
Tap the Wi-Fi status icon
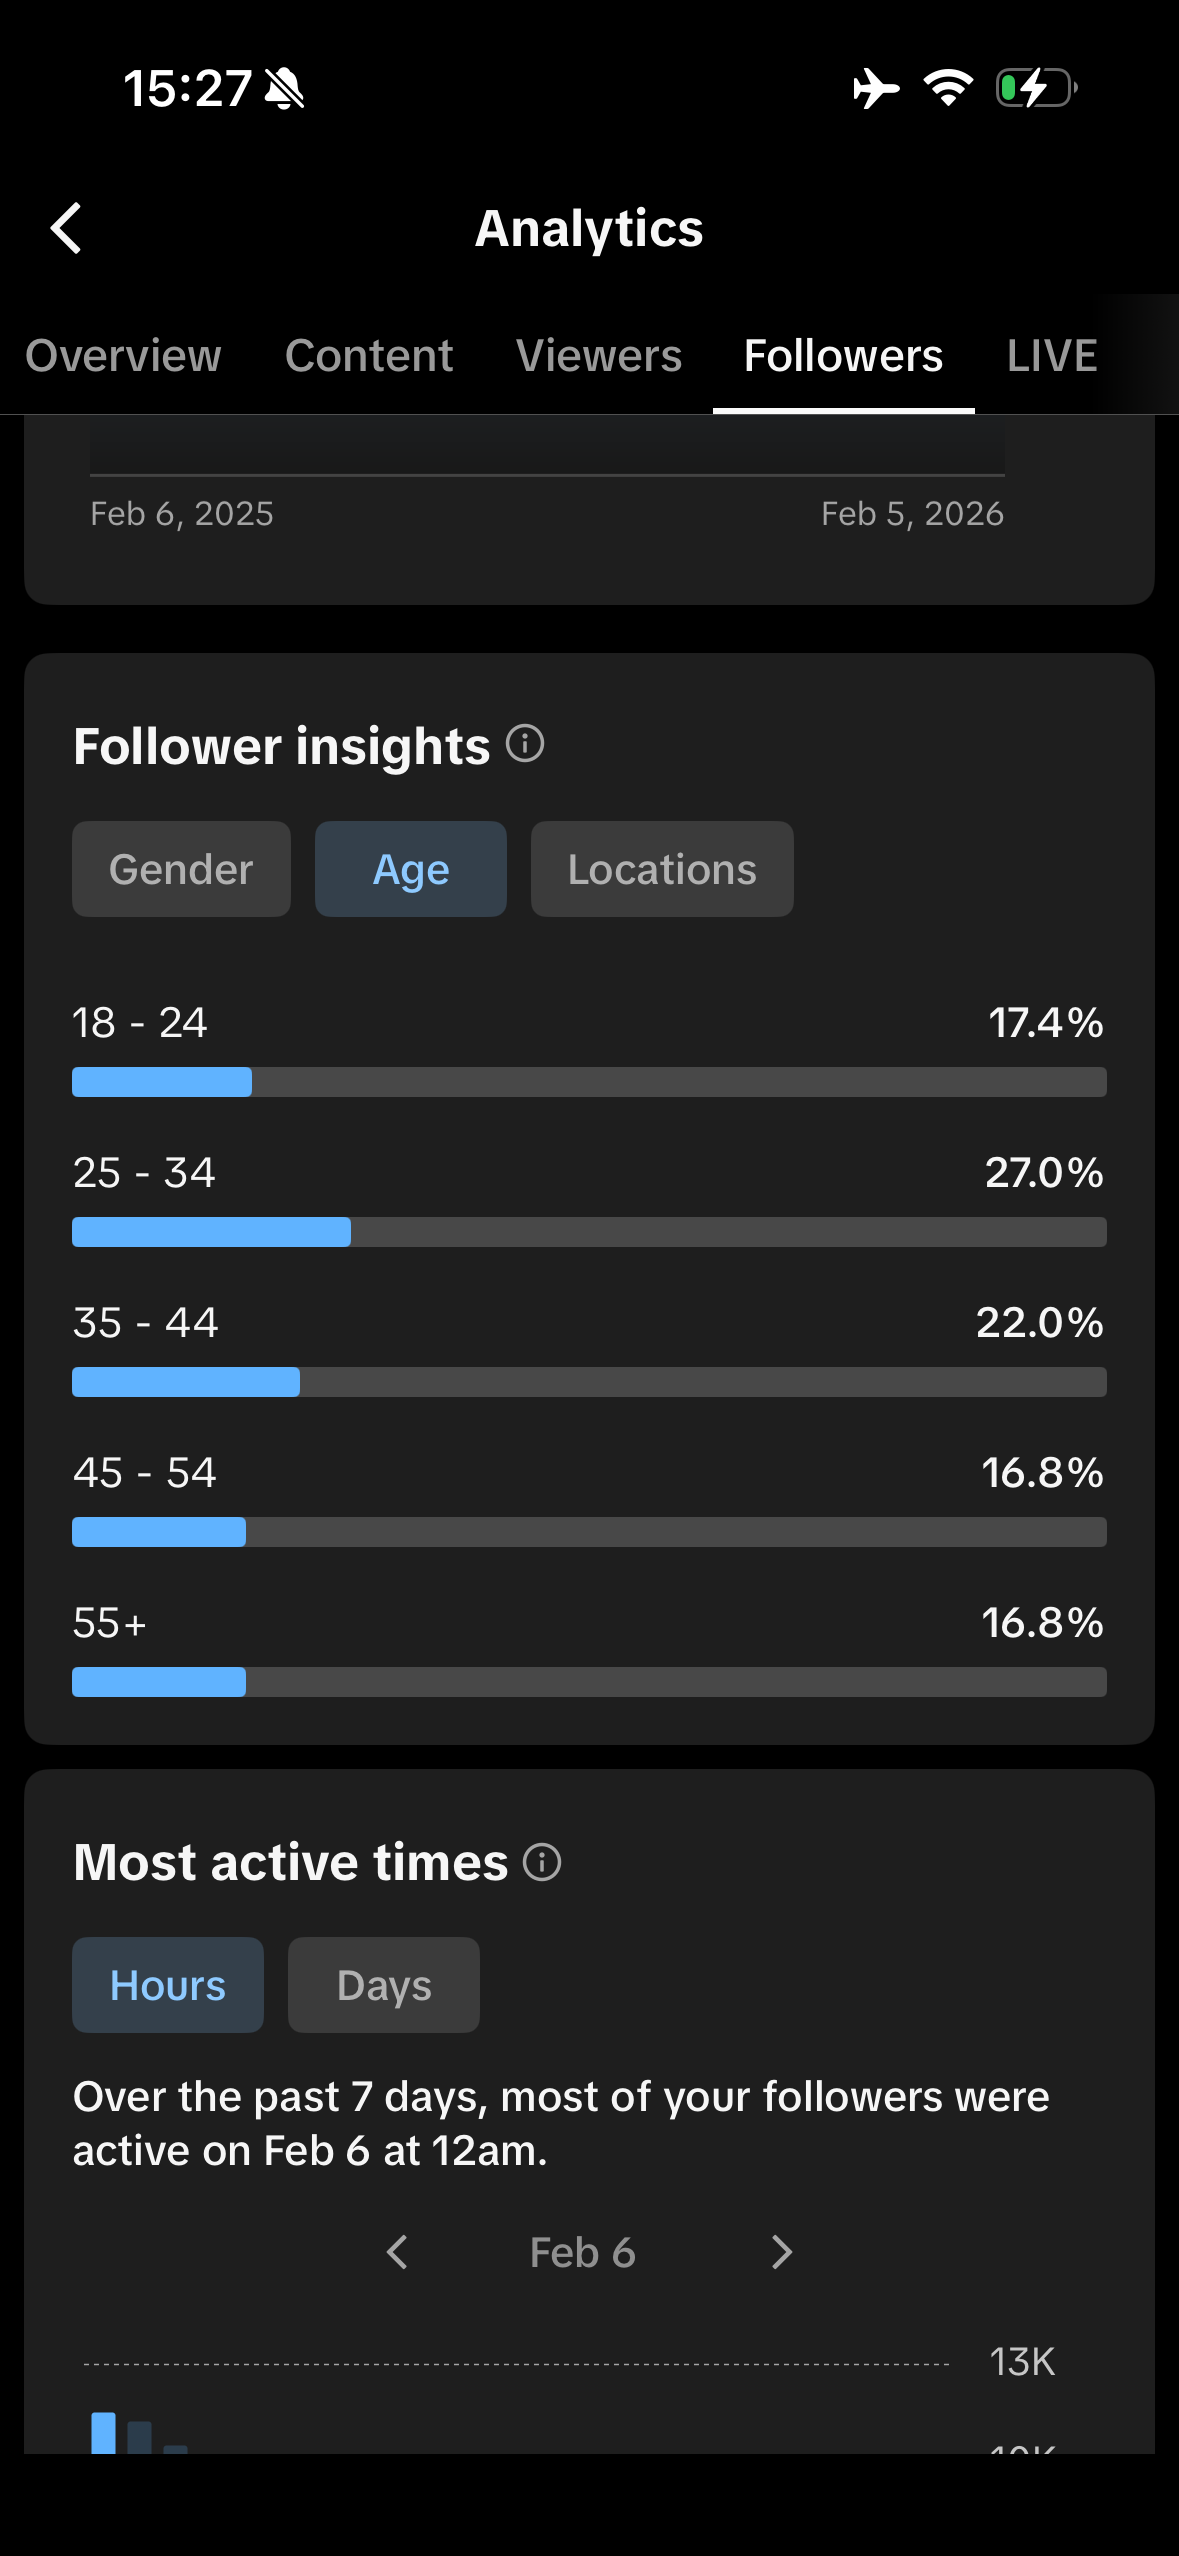point(948,88)
